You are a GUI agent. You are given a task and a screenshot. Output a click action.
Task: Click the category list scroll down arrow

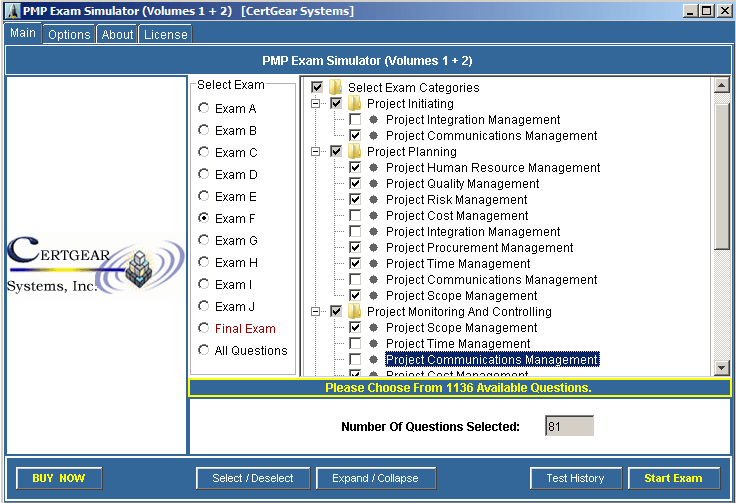click(721, 368)
